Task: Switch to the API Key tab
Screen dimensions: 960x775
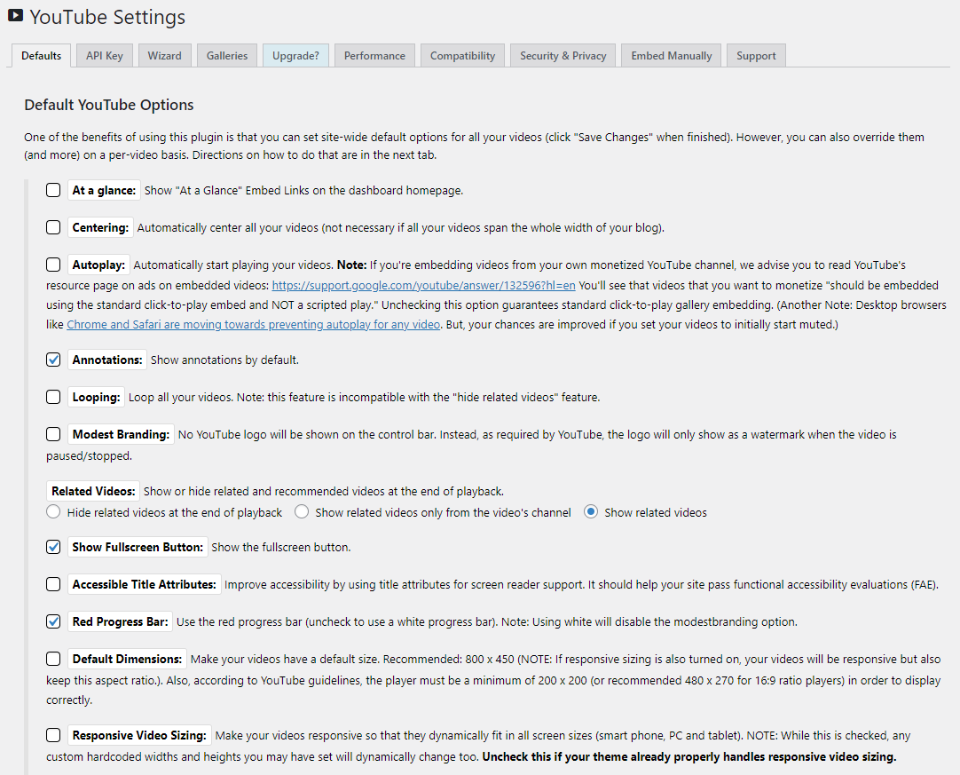Action: pyautogui.click(x=105, y=56)
